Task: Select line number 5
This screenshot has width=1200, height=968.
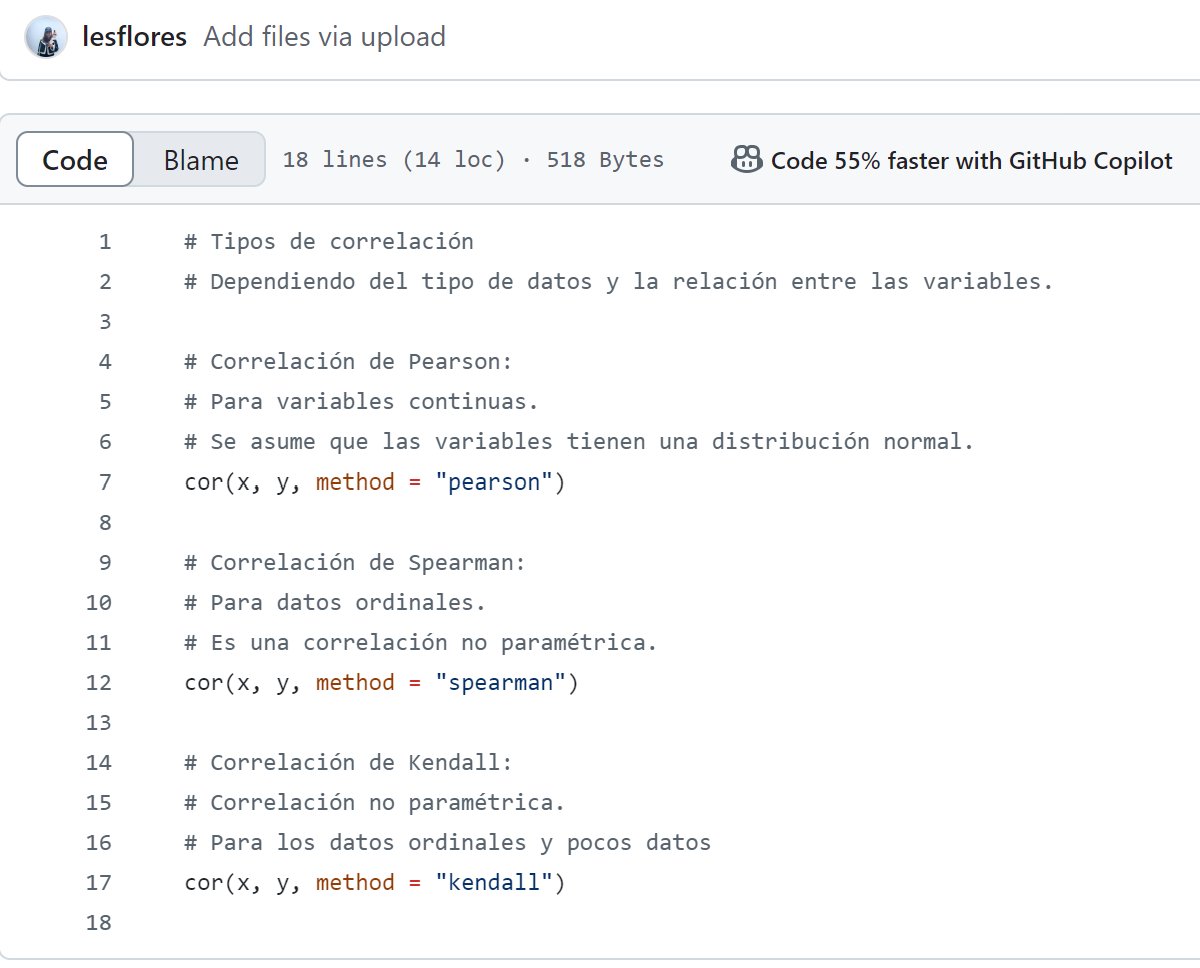Action: point(105,402)
